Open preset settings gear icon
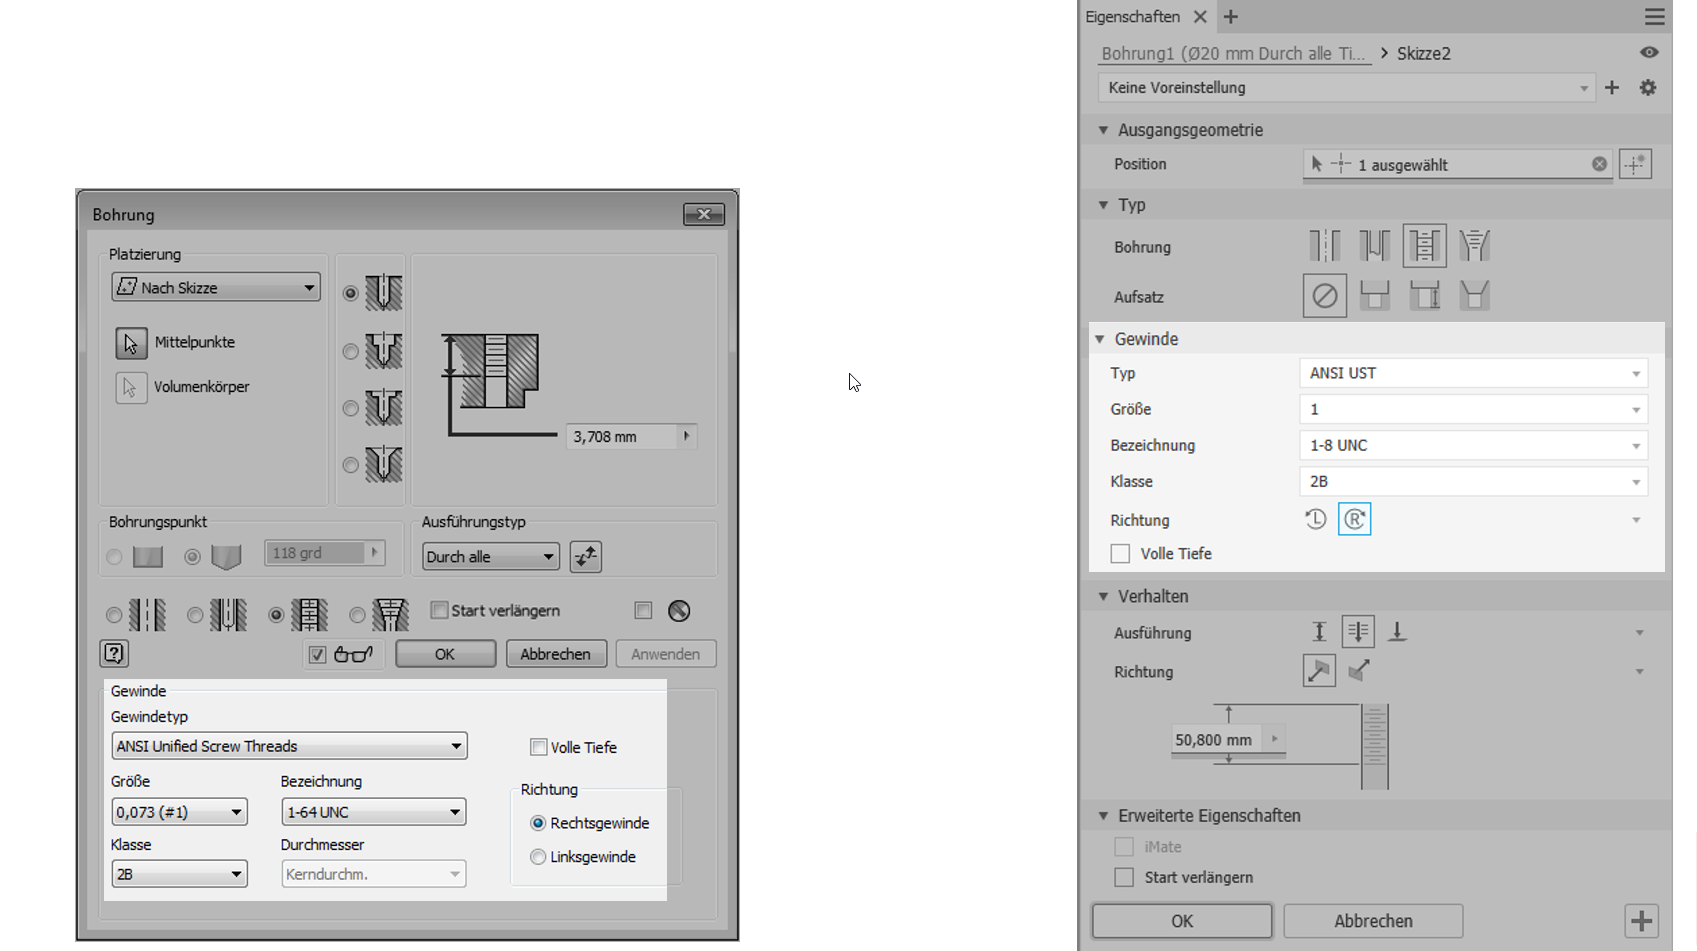Screen dimensions: 1697x951 (x=1648, y=88)
